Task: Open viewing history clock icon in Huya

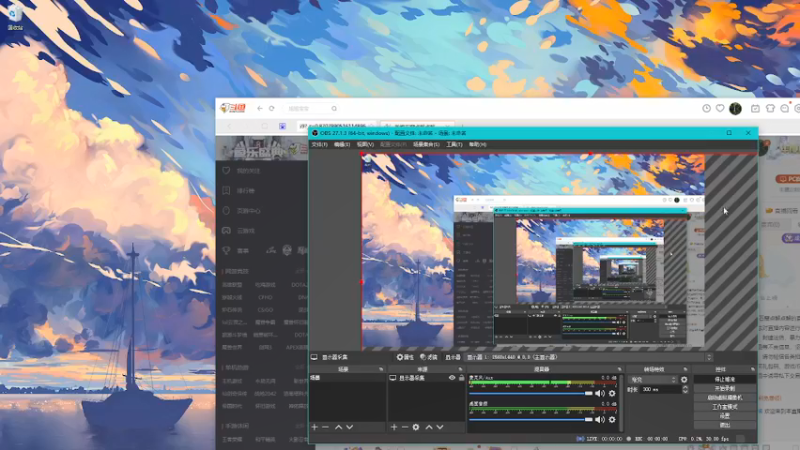Action: click(706, 108)
